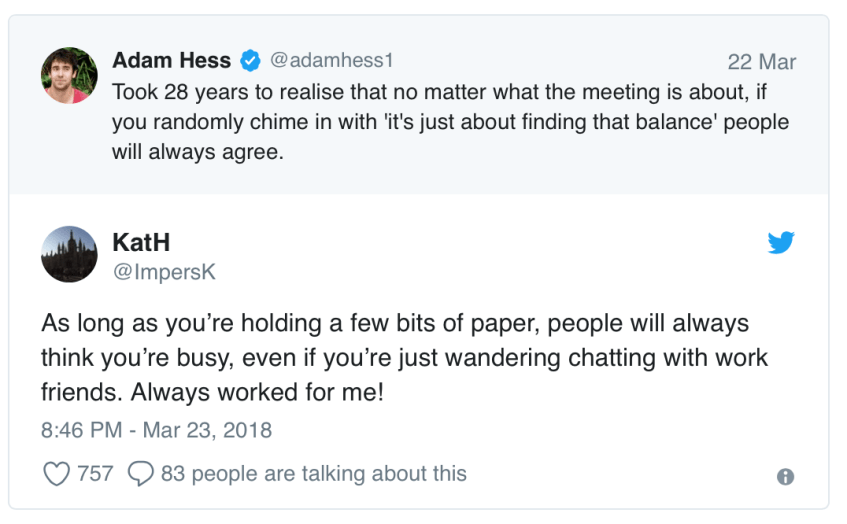The height and width of the screenshot is (524, 847).
Task: Click the quoted tweet text about finding balance
Action: [x=450, y=122]
